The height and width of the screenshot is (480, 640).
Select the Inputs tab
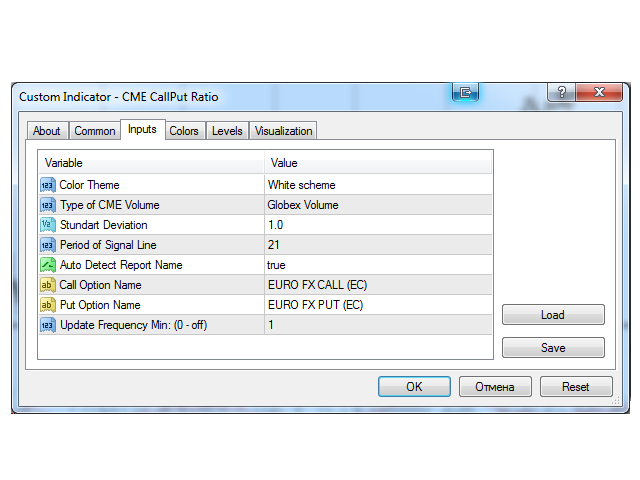[x=142, y=129]
